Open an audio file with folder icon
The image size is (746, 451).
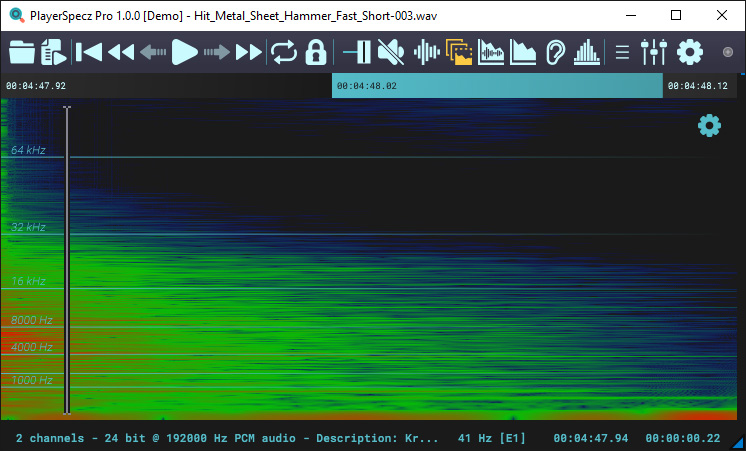click(x=21, y=52)
